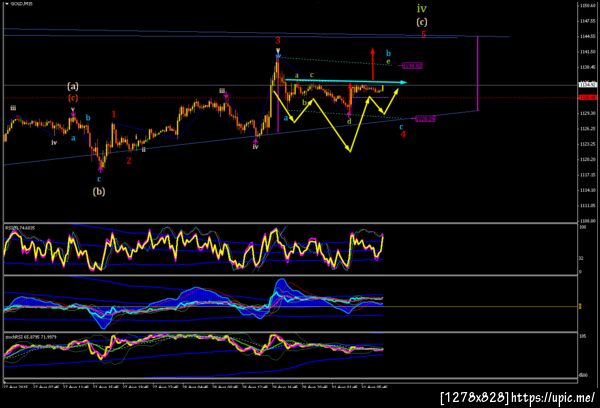This screenshot has height=408, width=600.
Task: Click the red price marker on price axis
Action: (x=588, y=98)
